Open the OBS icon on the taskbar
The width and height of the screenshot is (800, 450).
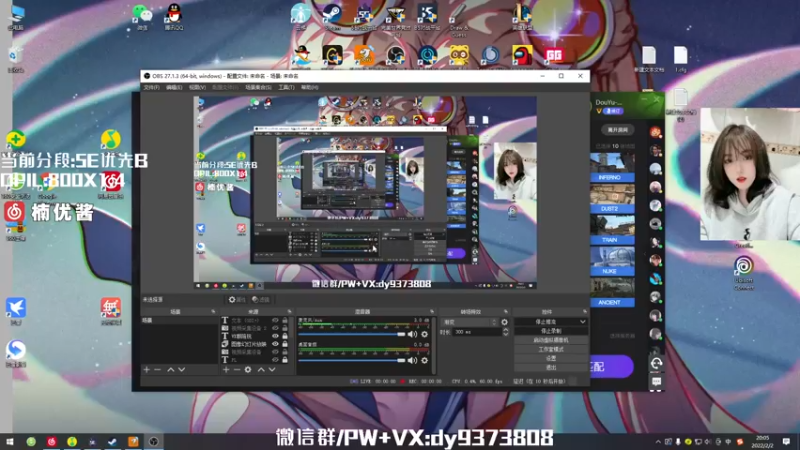coord(154,441)
